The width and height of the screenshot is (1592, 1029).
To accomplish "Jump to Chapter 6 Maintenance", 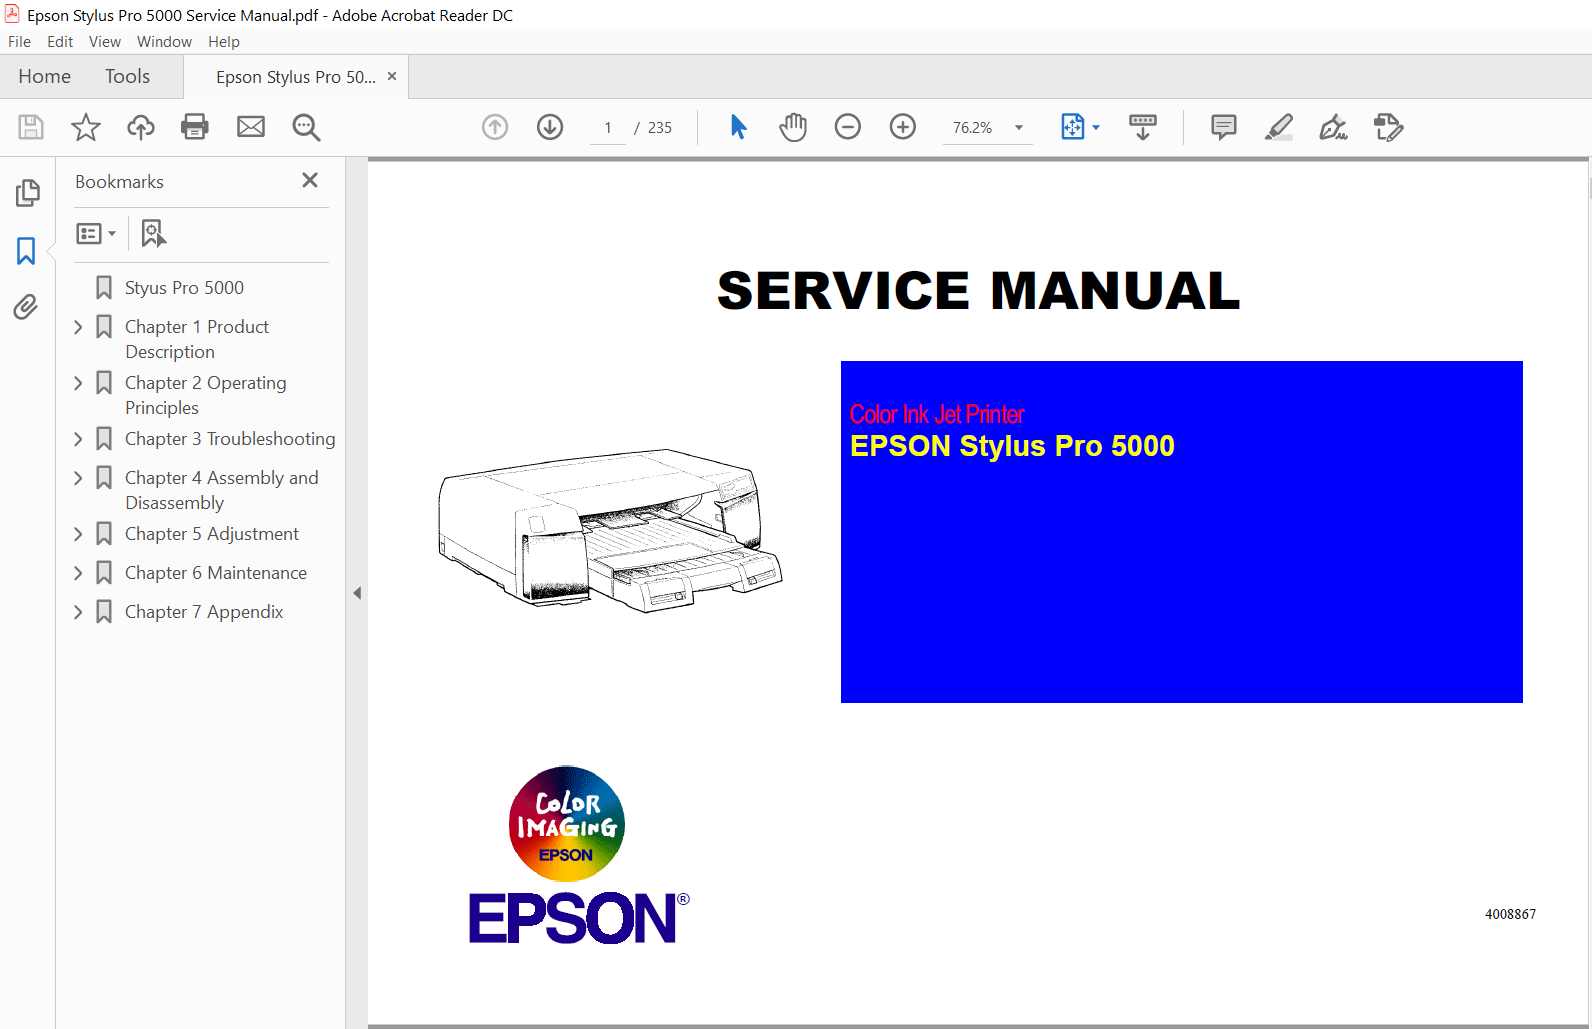I will (x=215, y=573).
